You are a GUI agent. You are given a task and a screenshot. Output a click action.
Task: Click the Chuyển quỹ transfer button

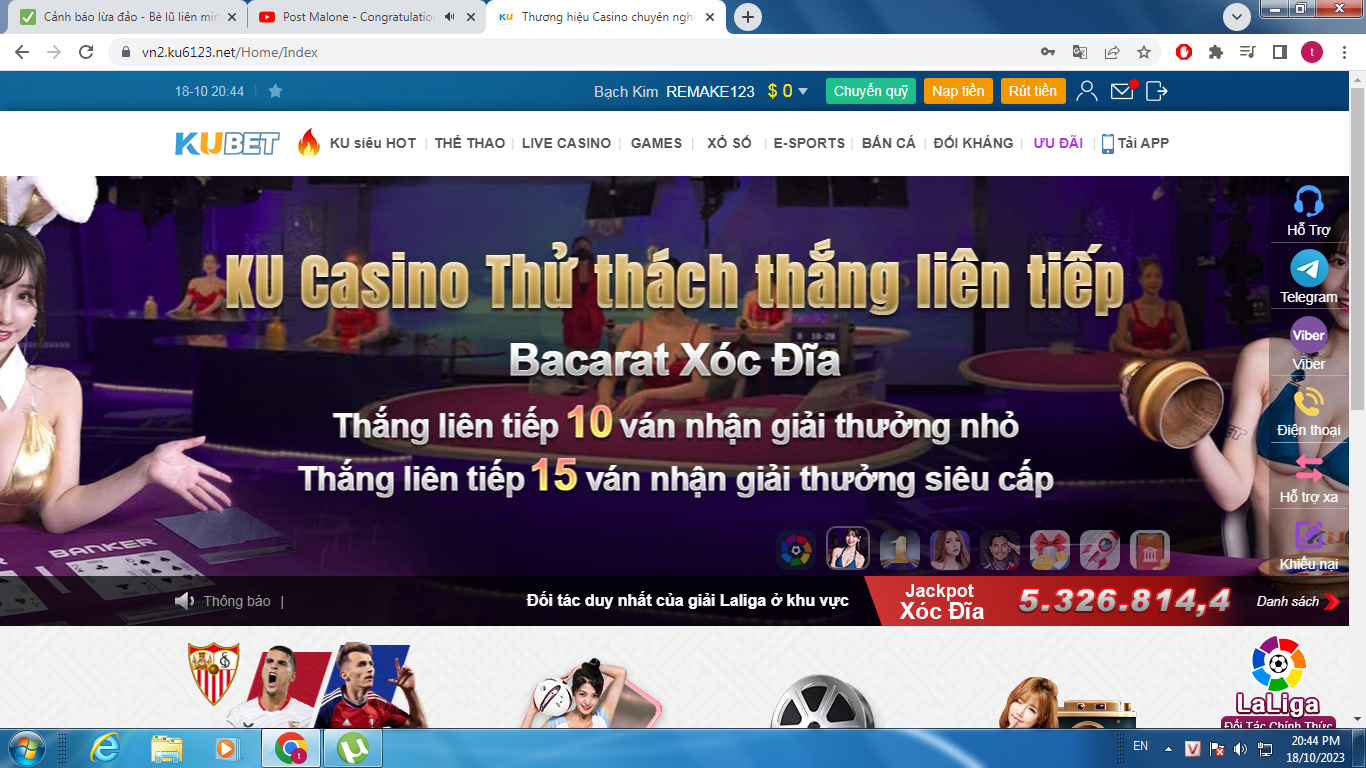pyautogui.click(x=871, y=91)
